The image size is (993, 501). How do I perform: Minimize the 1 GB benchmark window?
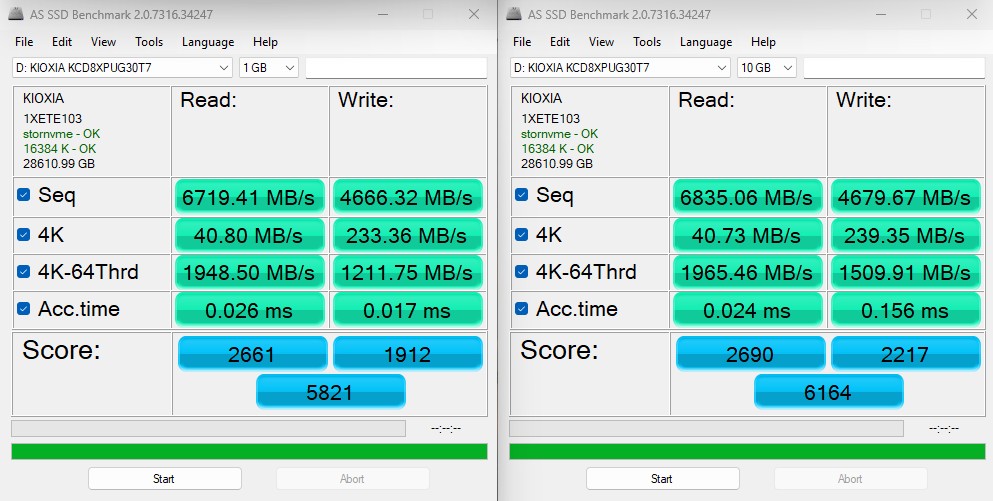[381, 14]
